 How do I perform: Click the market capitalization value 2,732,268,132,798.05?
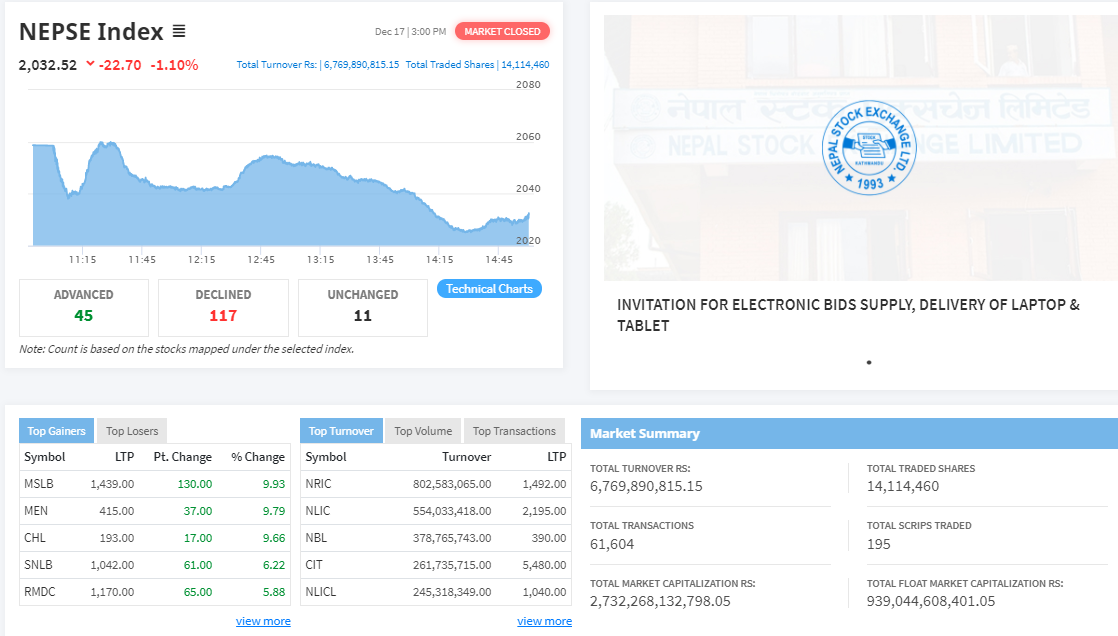pyautogui.click(x=660, y=601)
